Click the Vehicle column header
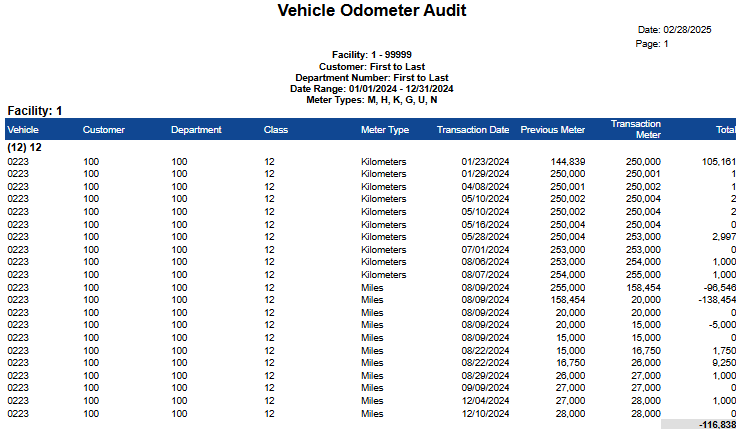 pyautogui.click(x=23, y=130)
